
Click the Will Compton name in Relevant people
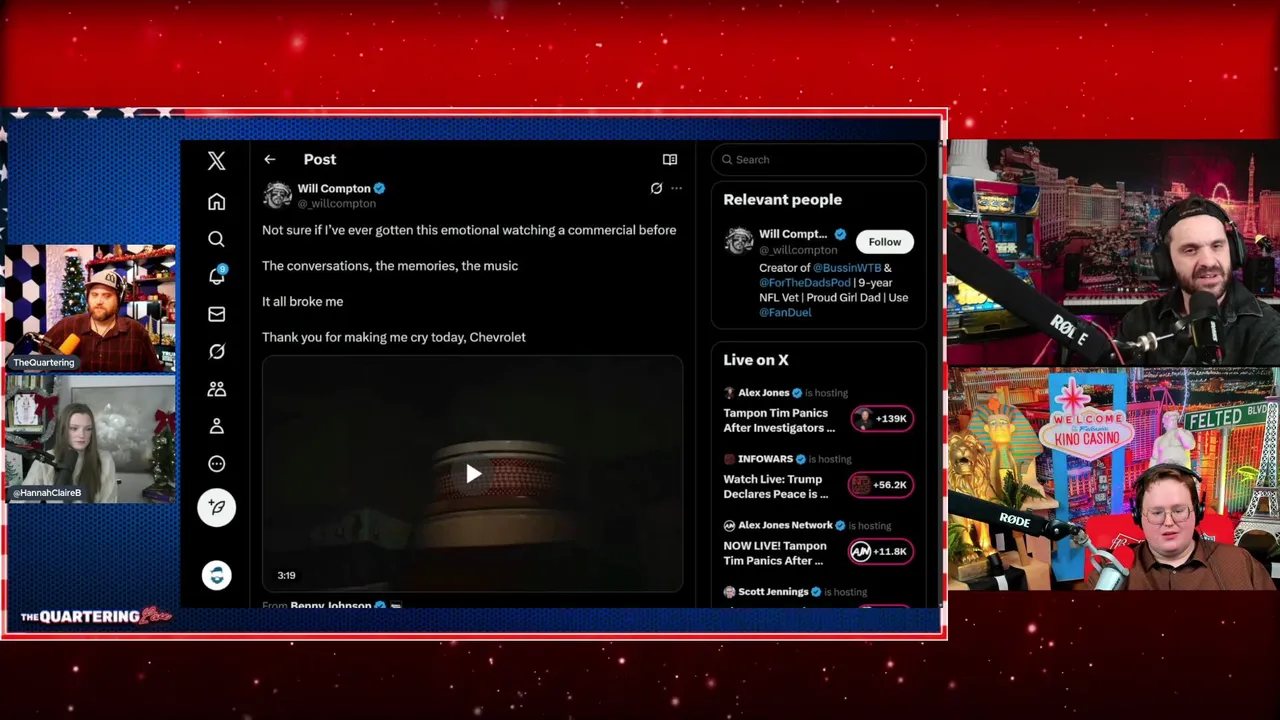(793, 234)
